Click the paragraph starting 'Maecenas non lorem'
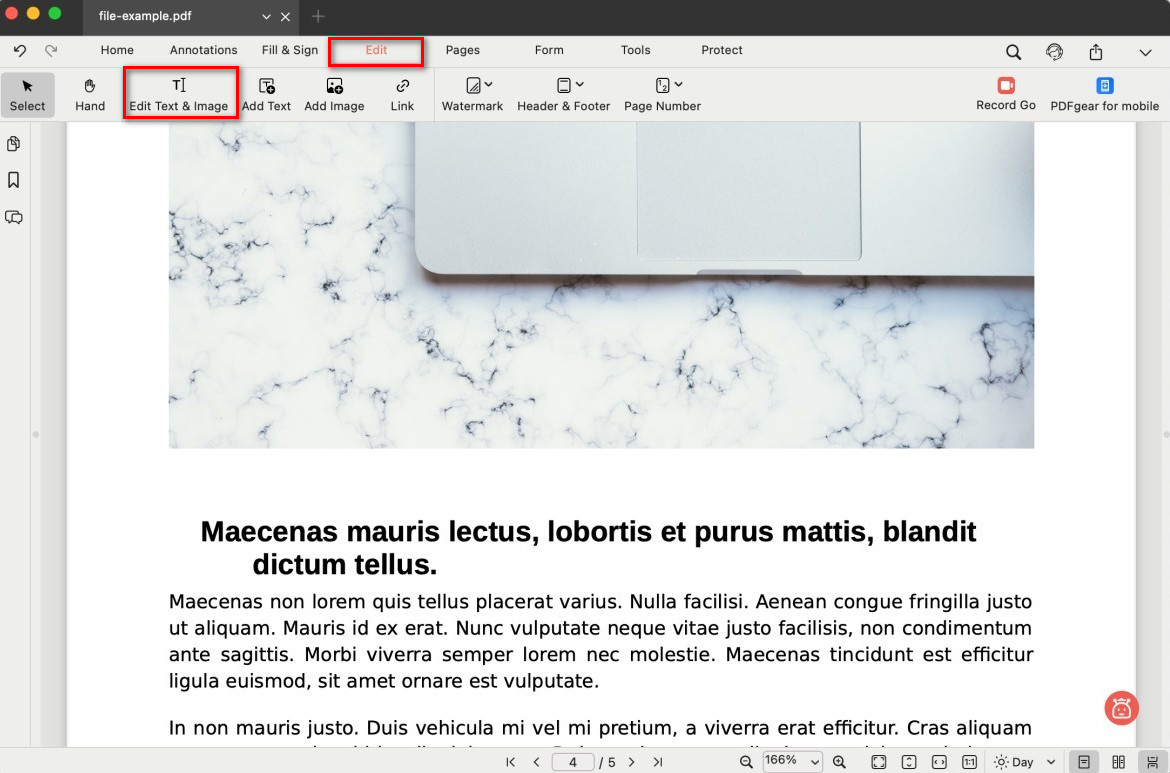The image size is (1170, 773). [601, 641]
